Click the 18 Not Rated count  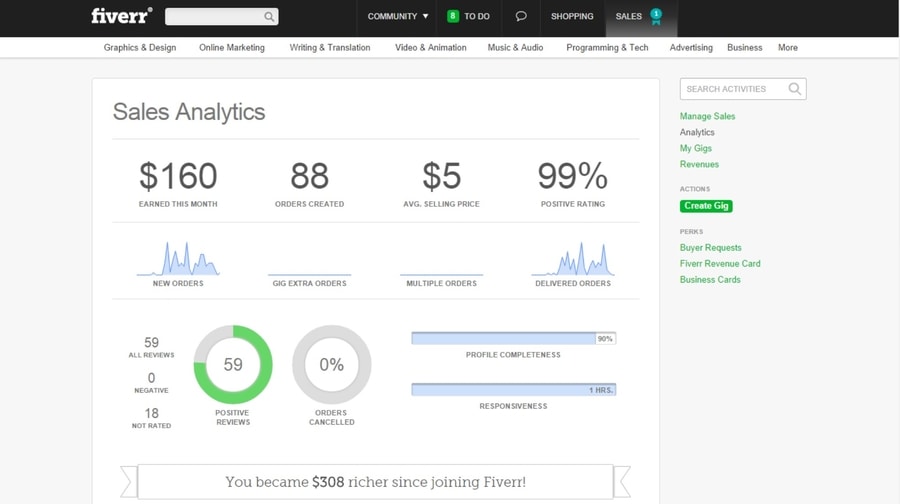click(152, 413)
